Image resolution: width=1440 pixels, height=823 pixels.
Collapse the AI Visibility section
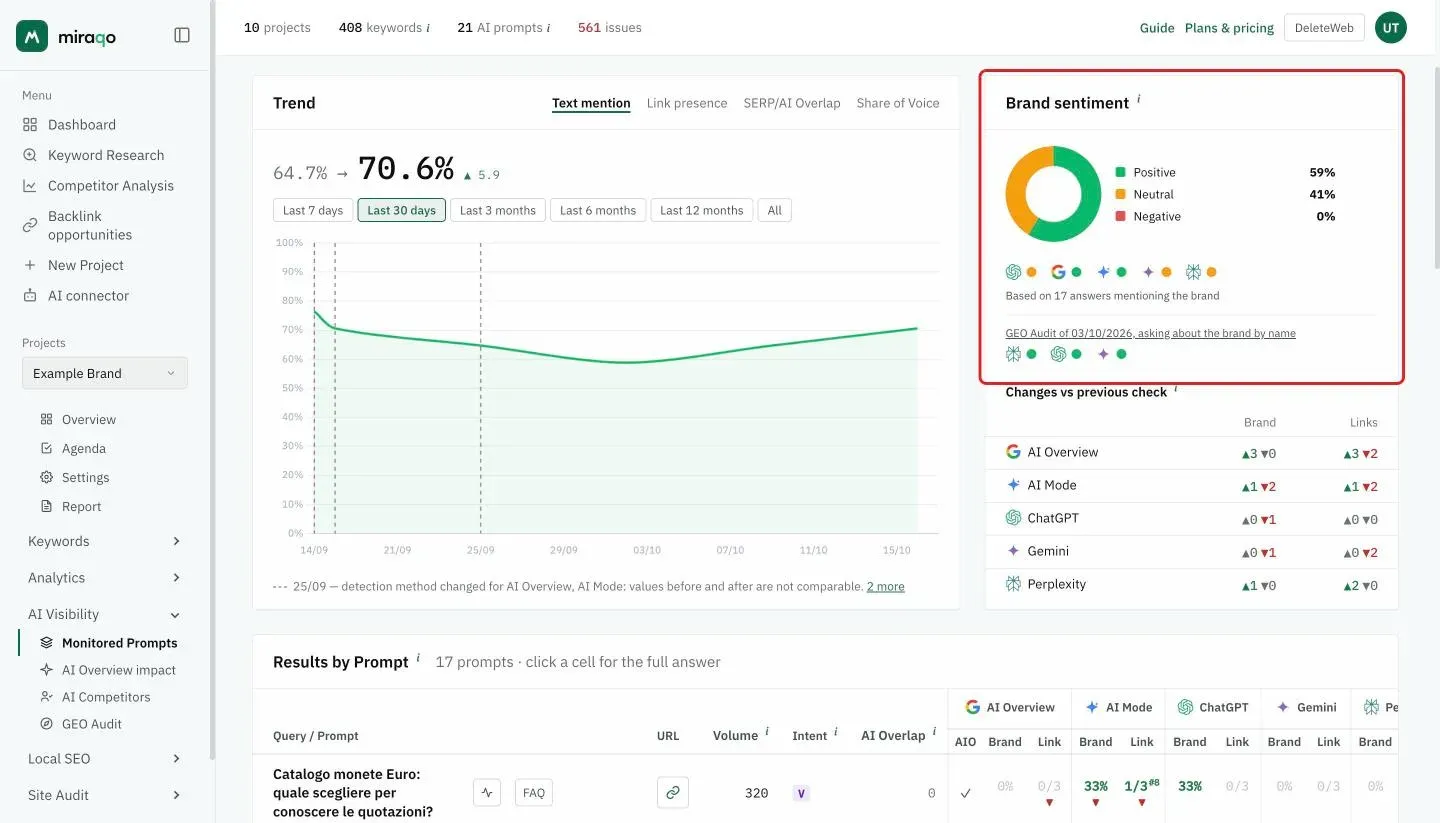pyautogui.click(x=105, y=614)
